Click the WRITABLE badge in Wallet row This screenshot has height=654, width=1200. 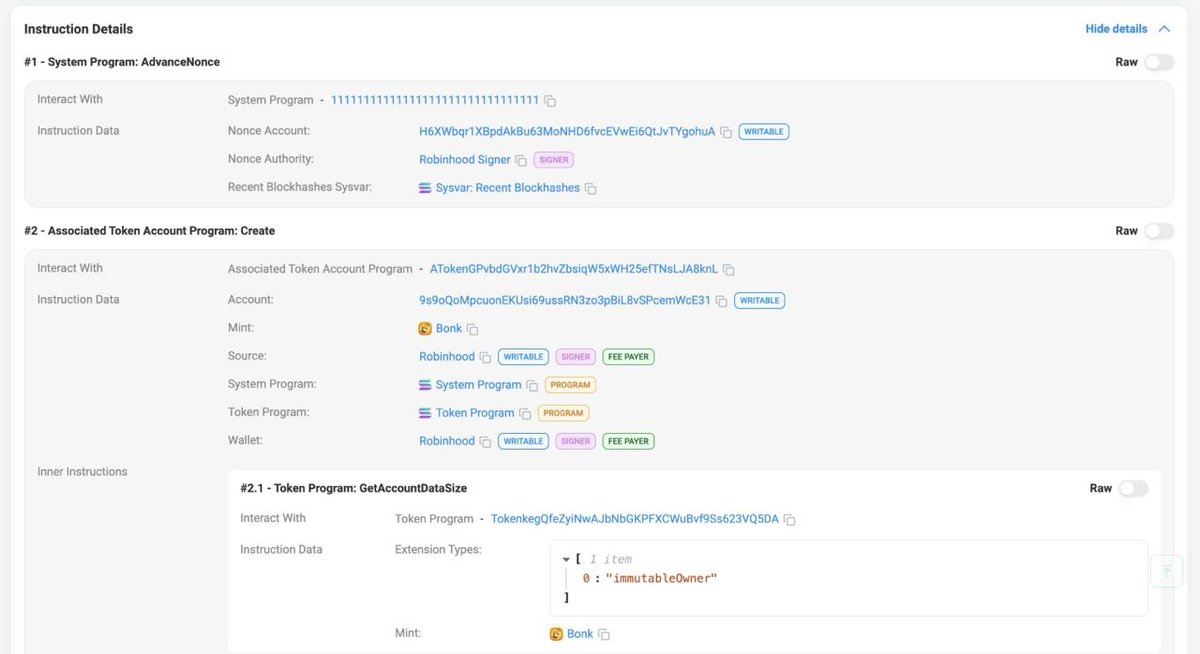pyautogui.click(x=523, y=440)
